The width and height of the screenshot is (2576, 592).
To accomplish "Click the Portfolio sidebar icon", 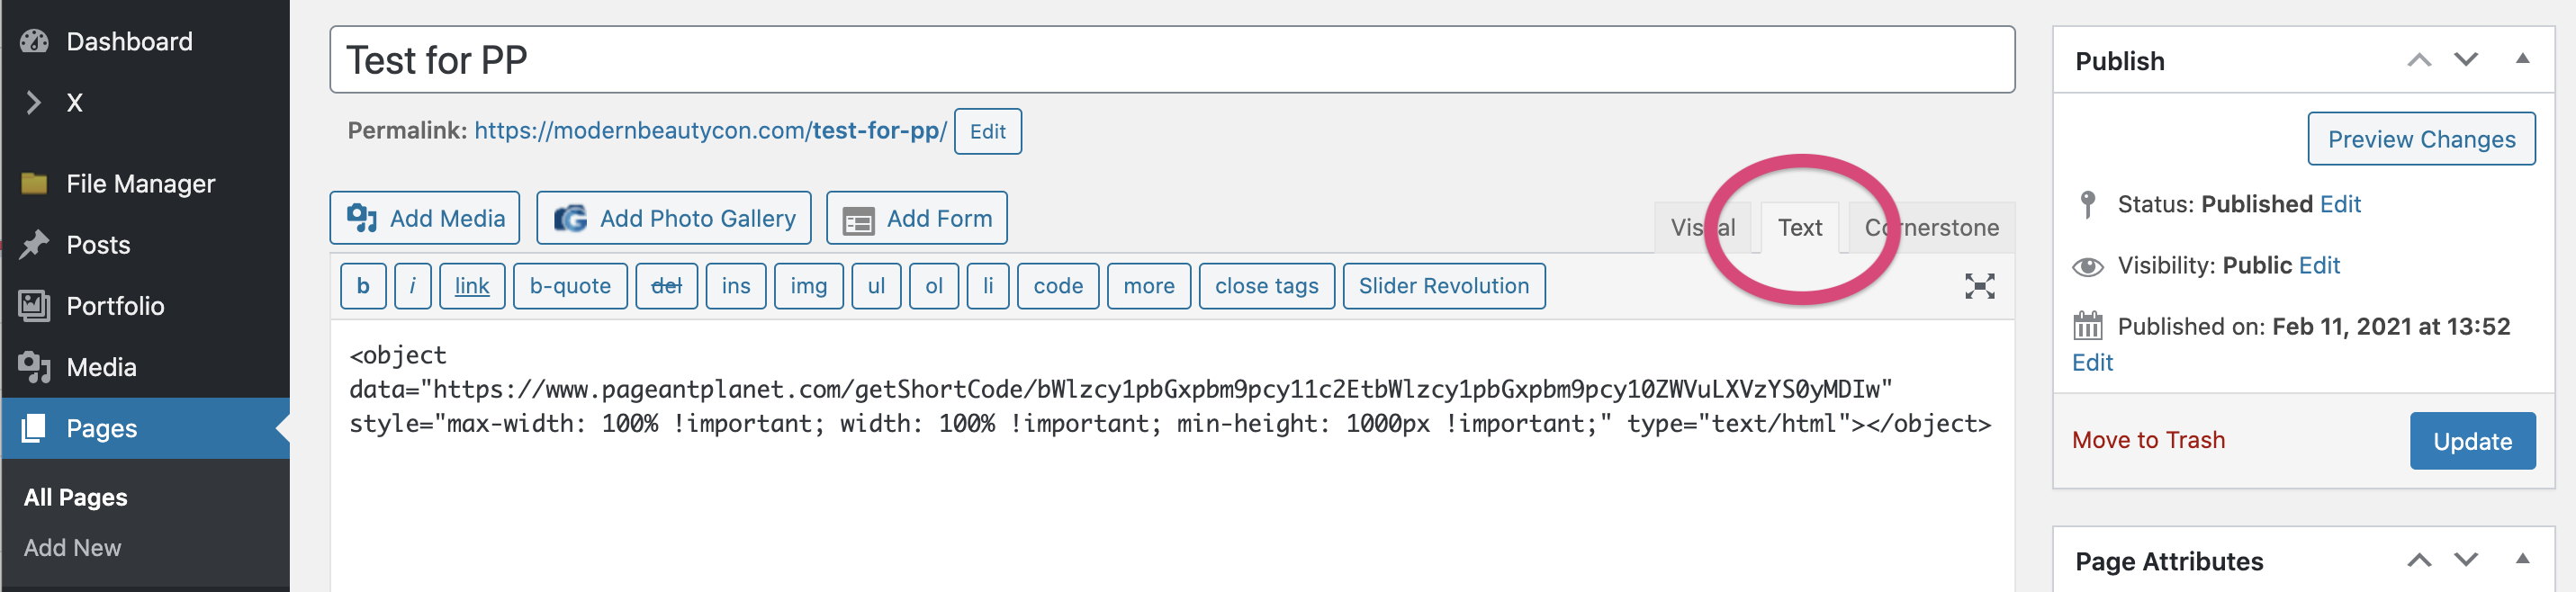I will coord(34,306).
